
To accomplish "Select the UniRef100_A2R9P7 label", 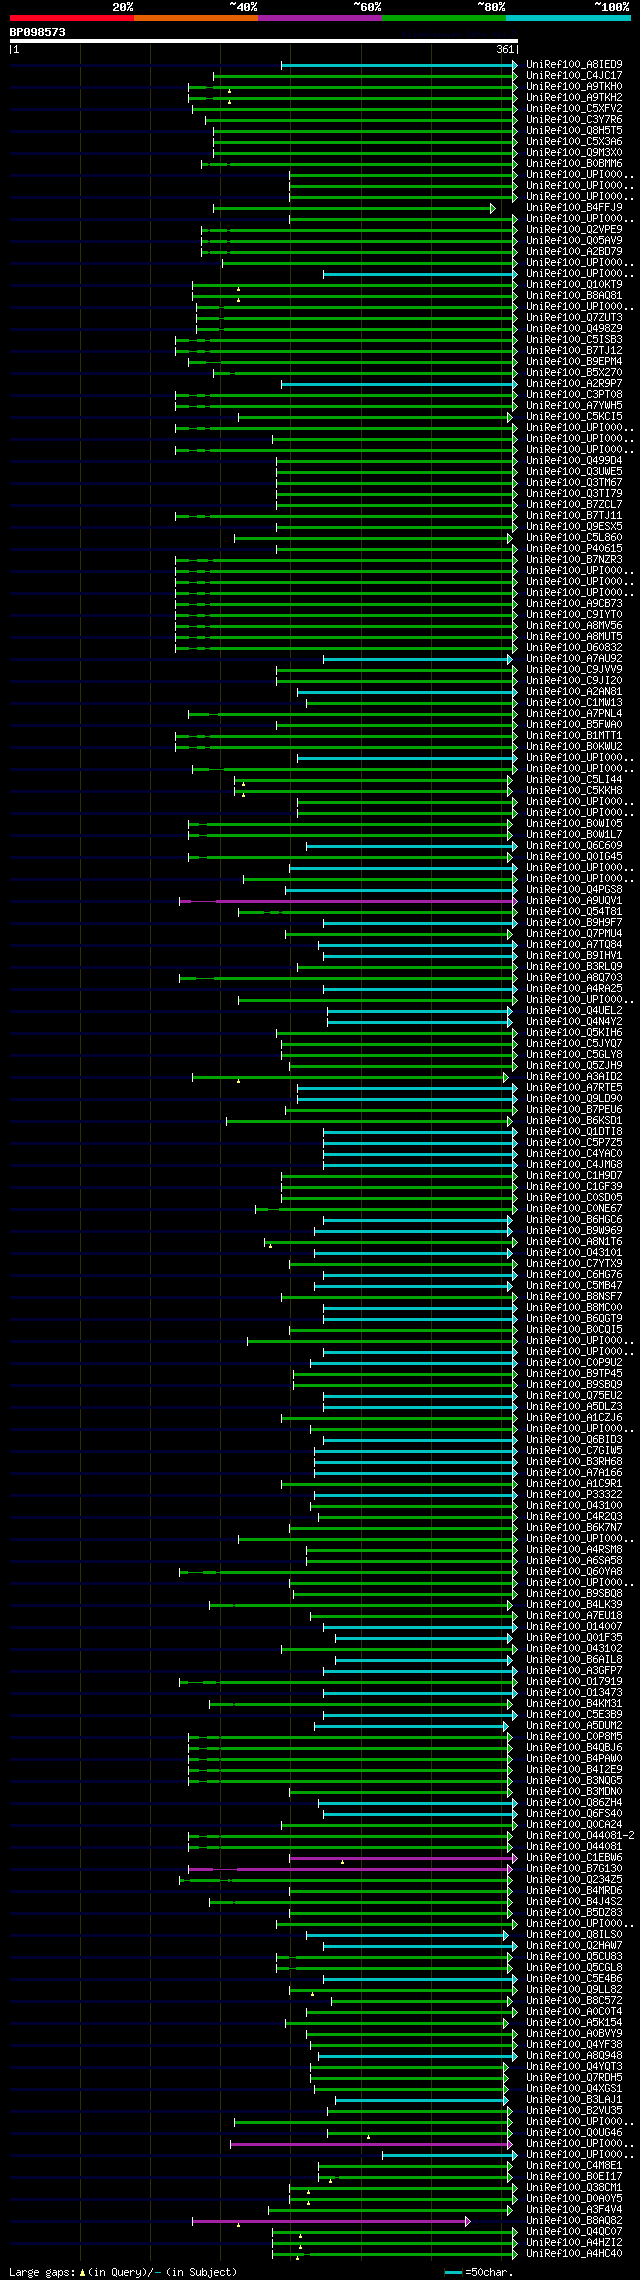I will point(574,384).
